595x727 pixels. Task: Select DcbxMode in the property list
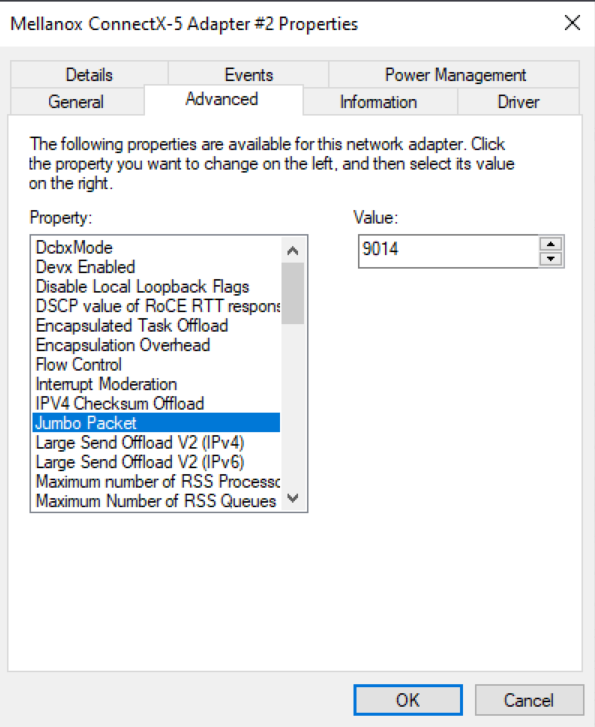pos(156,248)
